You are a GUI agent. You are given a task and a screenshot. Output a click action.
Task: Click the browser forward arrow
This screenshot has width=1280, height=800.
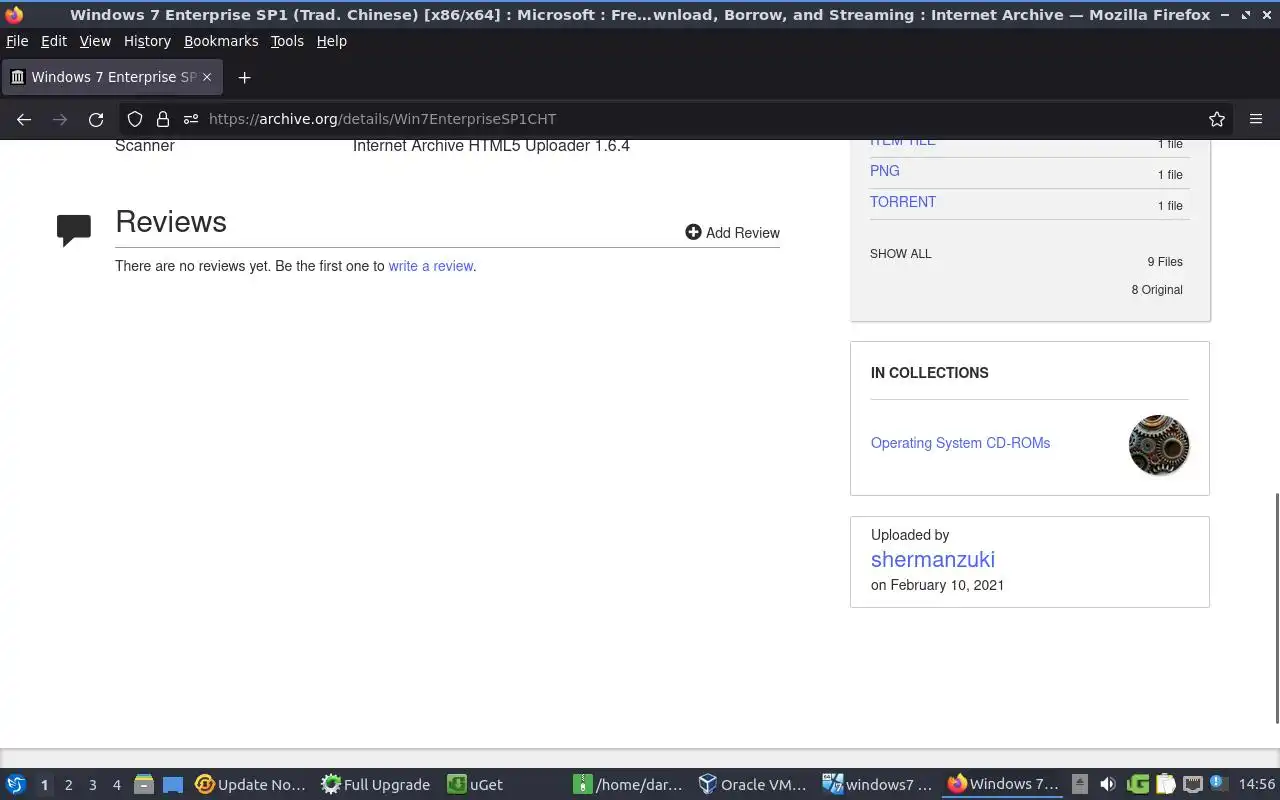tap(60, 119)
